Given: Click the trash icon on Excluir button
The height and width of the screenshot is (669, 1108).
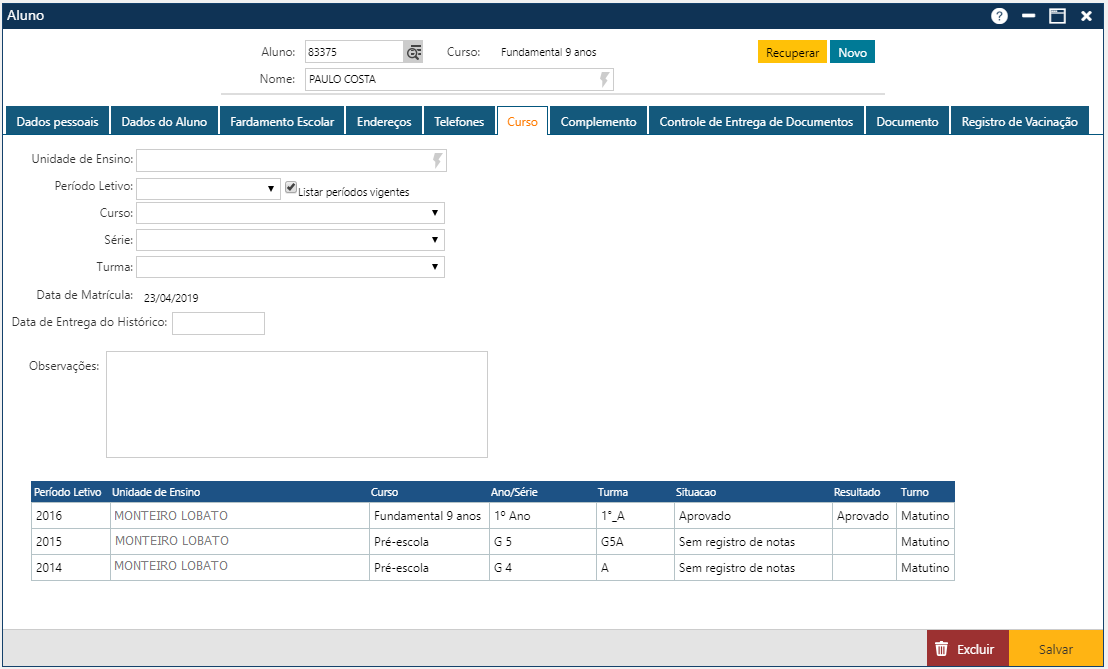Looking at the screenshot, I should [x=941, y=649].
